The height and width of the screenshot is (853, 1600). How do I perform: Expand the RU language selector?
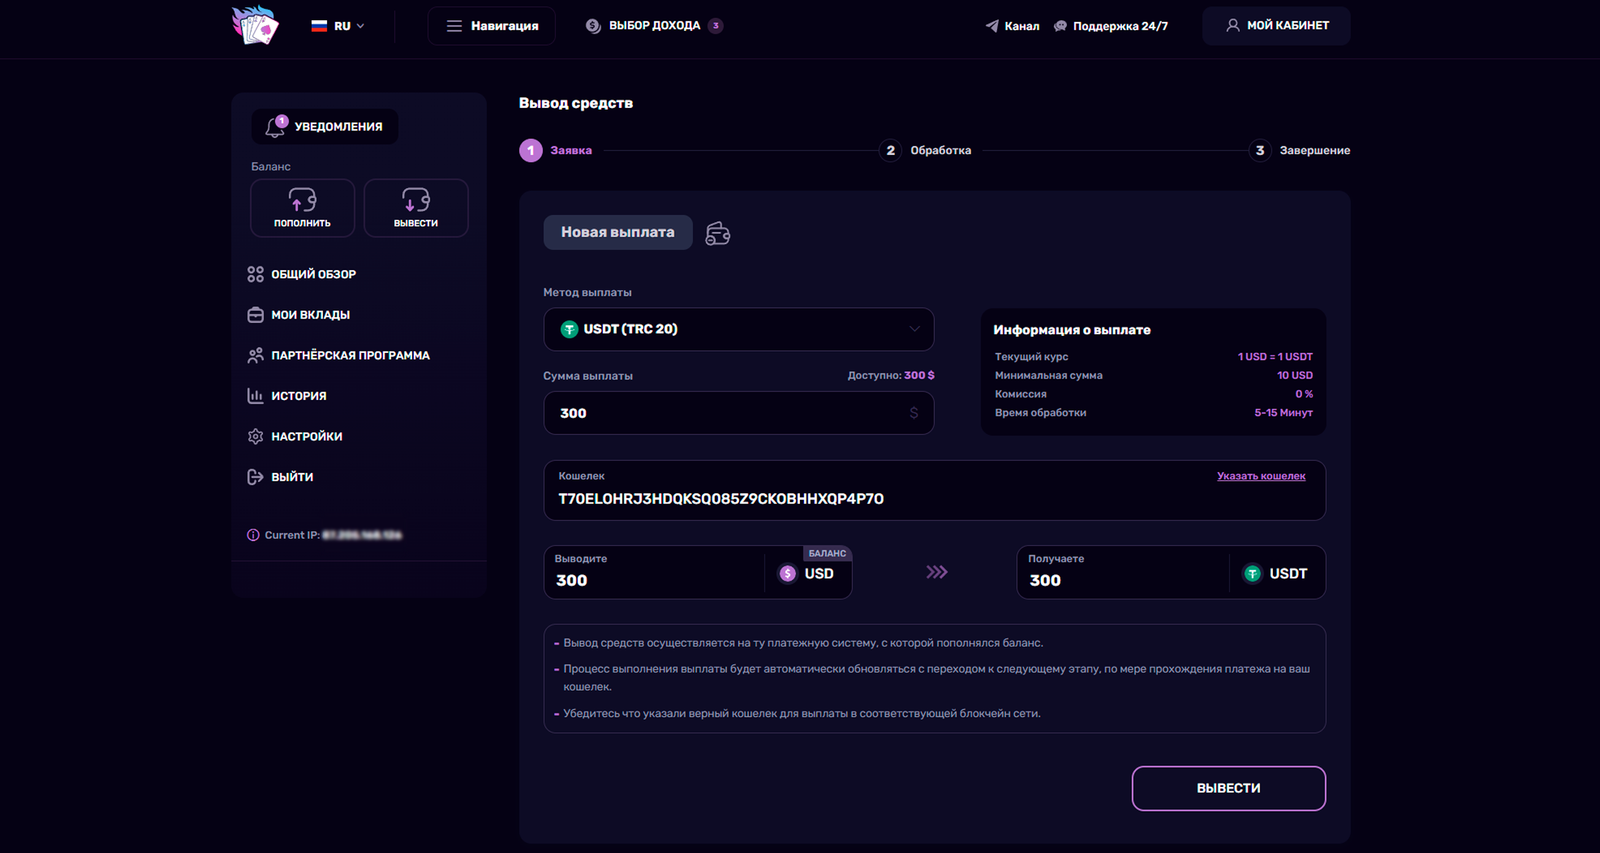[x=338, y=26]
